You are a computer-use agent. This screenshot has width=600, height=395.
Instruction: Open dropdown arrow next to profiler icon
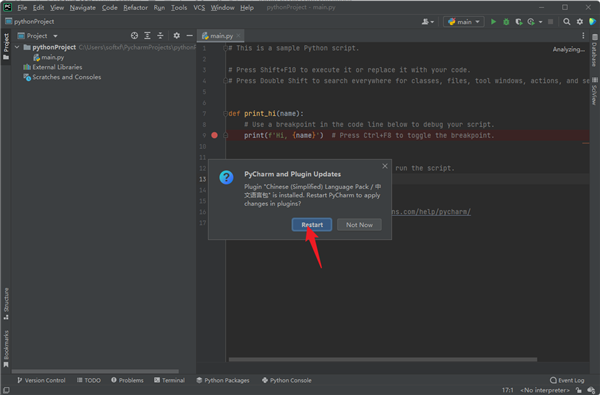540,22
